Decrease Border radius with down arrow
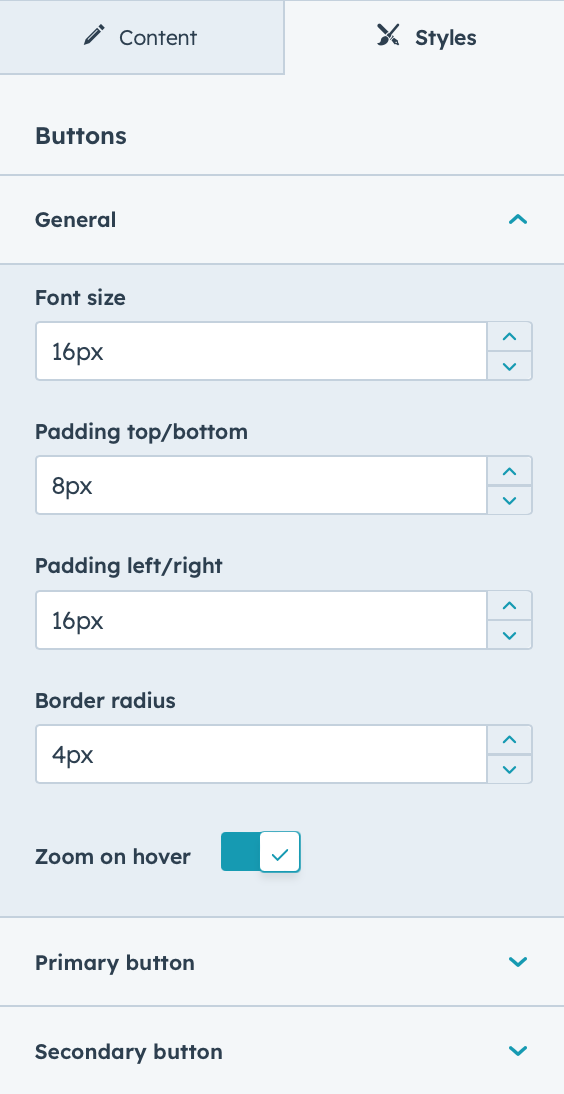 pyautogui.click(x=510, y=769)
